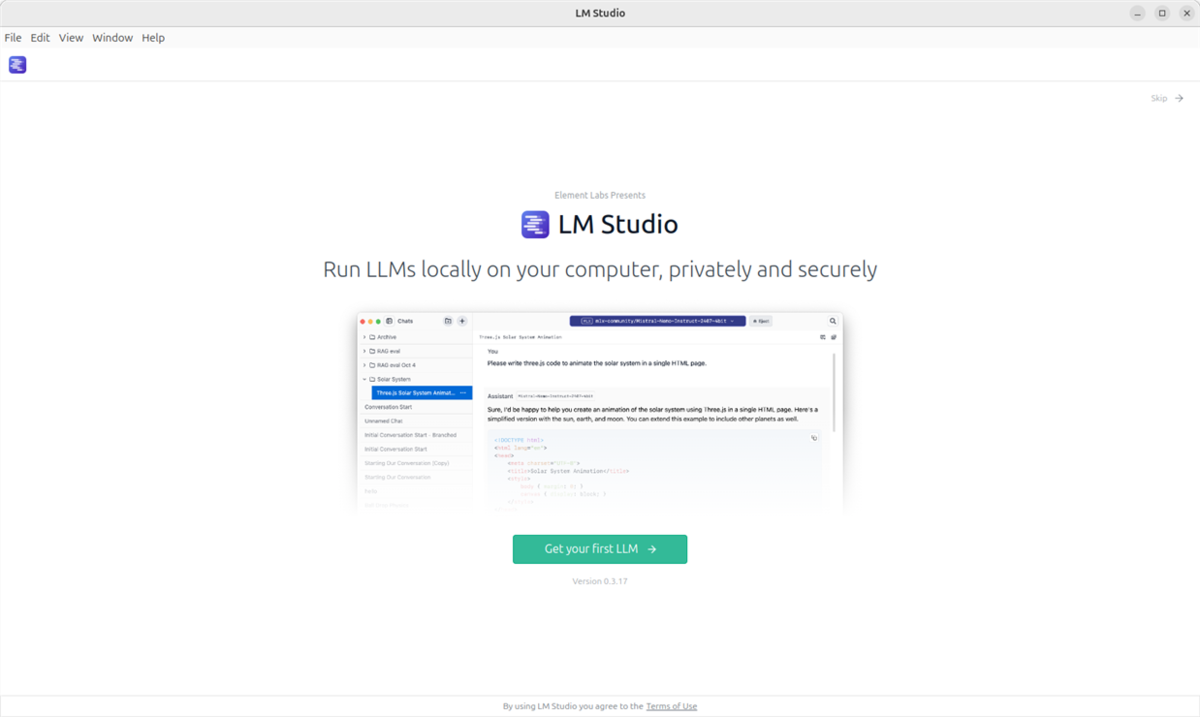Open the Window menu
Image resolution: width=1200 pixels, height=717 pixels.
[113, 38]
